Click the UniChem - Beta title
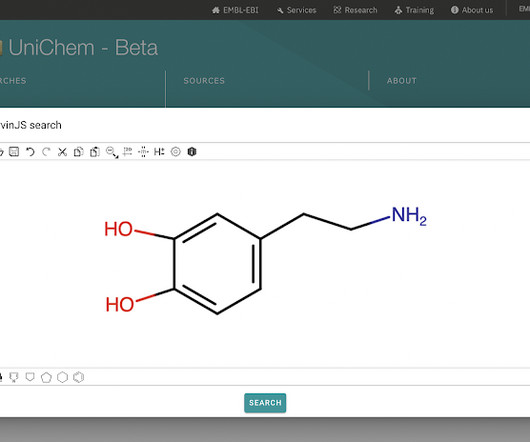Image resolution: width=530 pixels, height=442 pixels. pyautogui.click(x=83, y=47)
